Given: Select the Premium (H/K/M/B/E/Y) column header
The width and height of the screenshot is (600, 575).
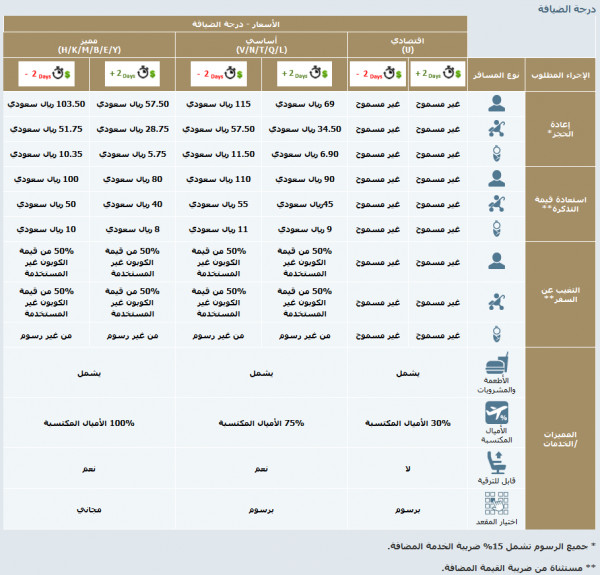Looking at the screenshot, I should coord(89,44).
